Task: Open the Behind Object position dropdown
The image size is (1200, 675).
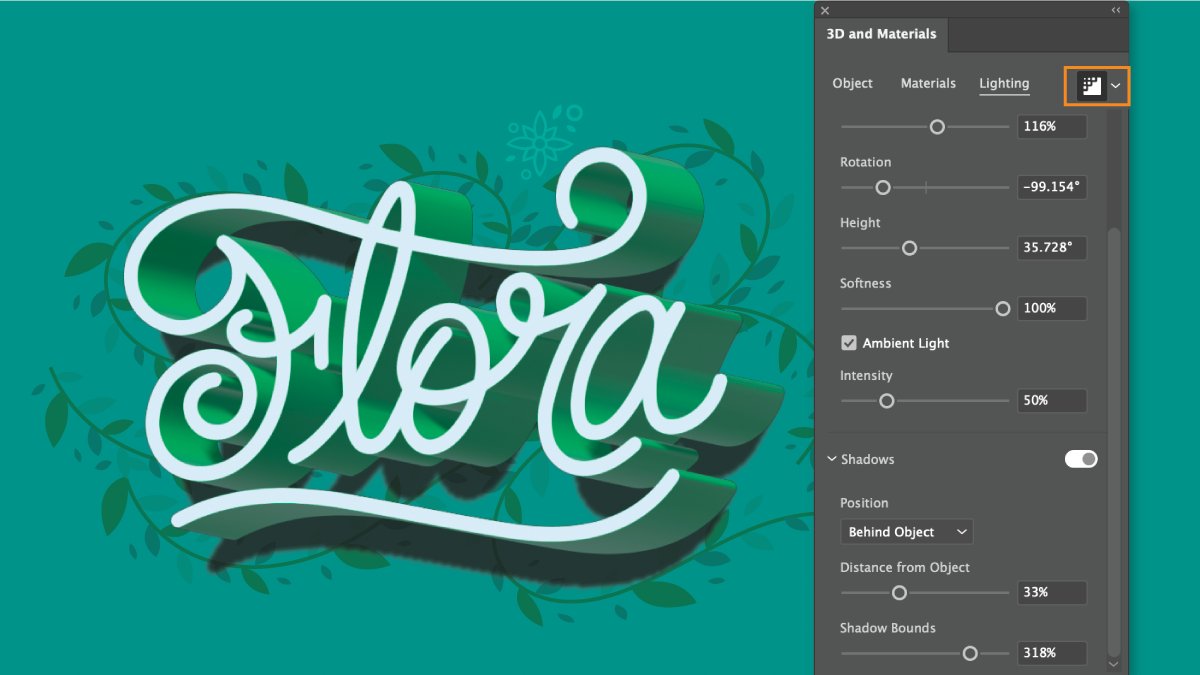Action: tap(907, 532)
